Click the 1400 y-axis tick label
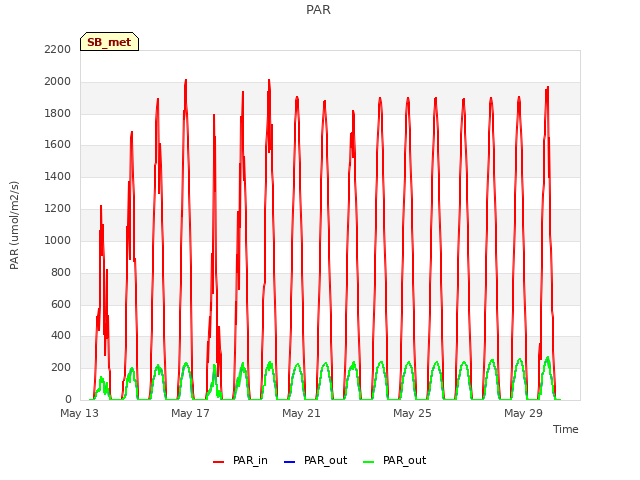 click(x=58, y=177)
